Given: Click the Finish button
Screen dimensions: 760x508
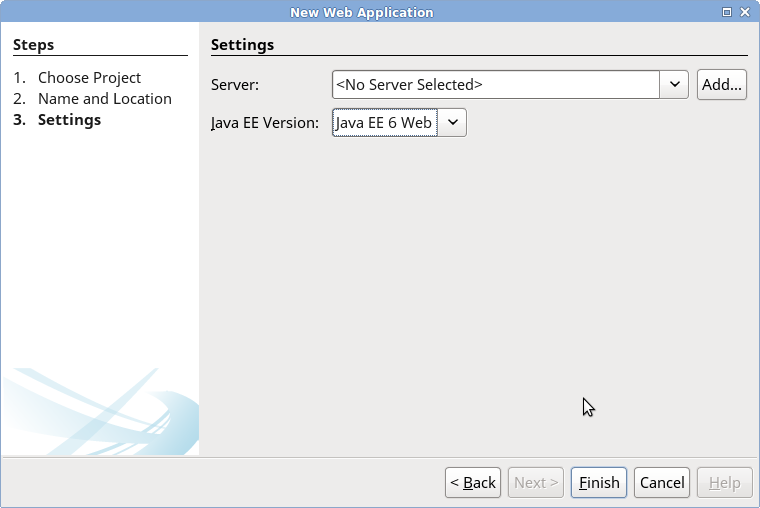Looking at the screenshot, I should [x=599, y=482].
